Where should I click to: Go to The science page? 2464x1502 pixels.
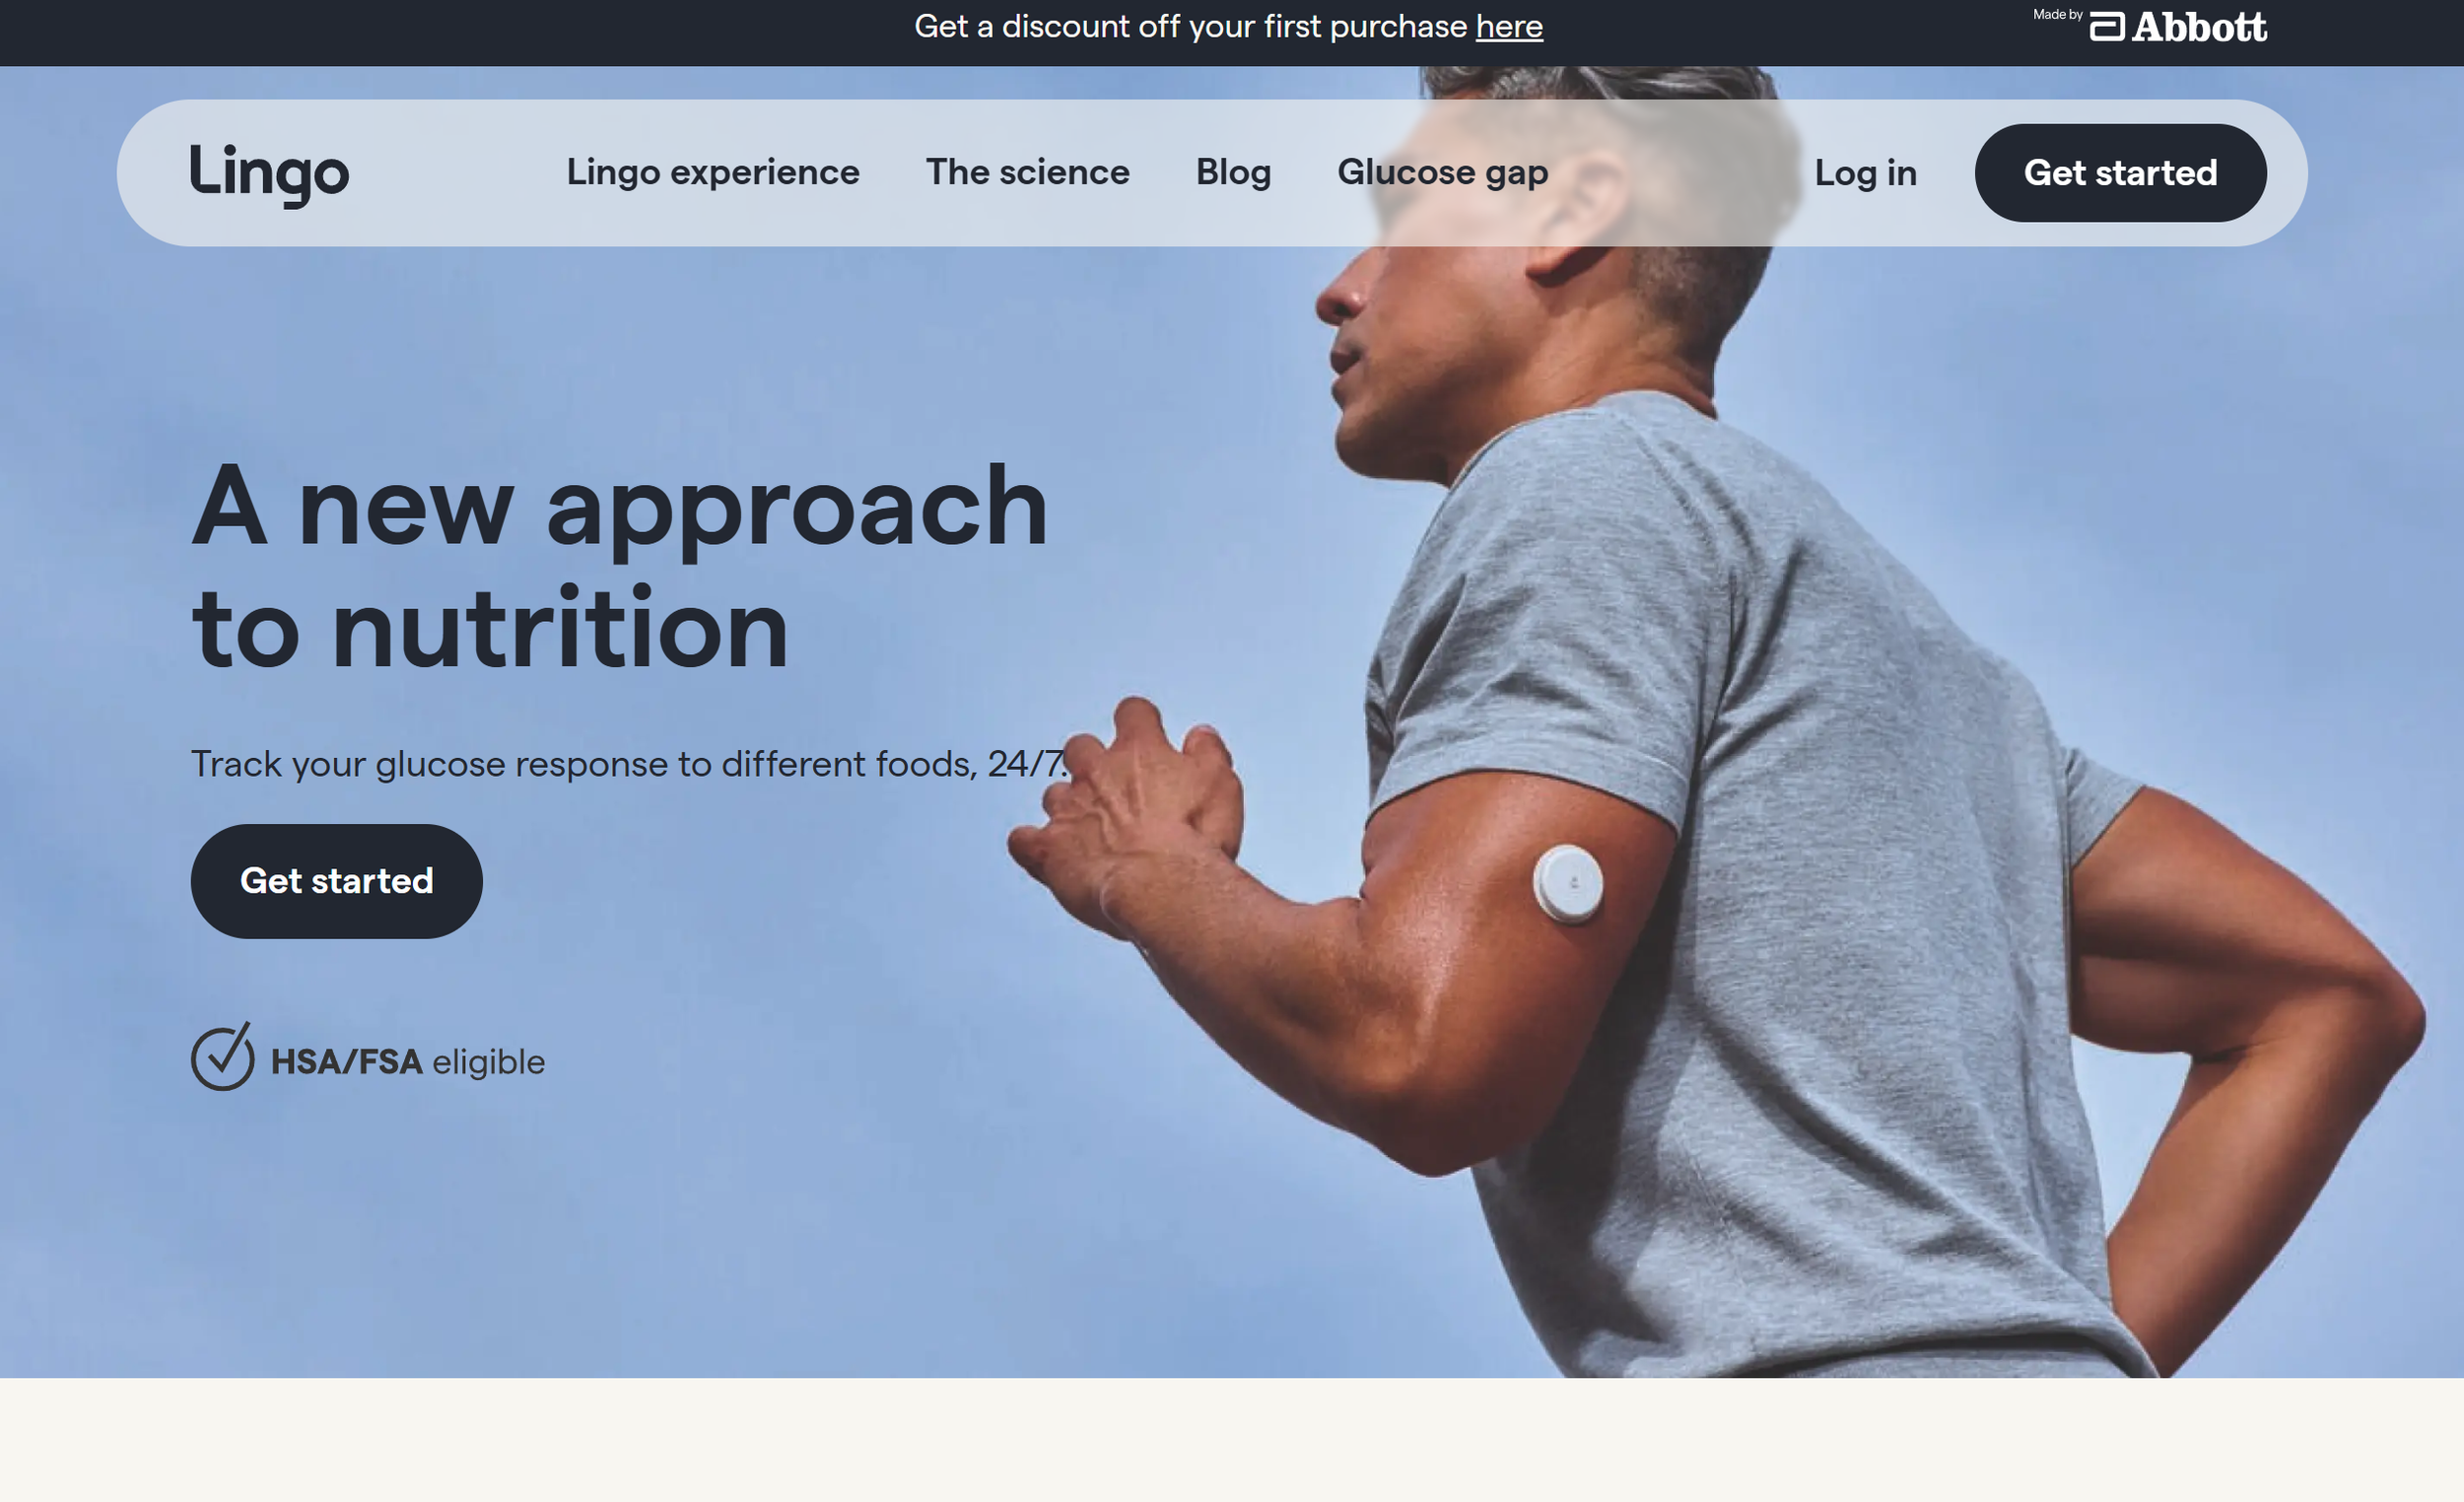(1028, 172)
